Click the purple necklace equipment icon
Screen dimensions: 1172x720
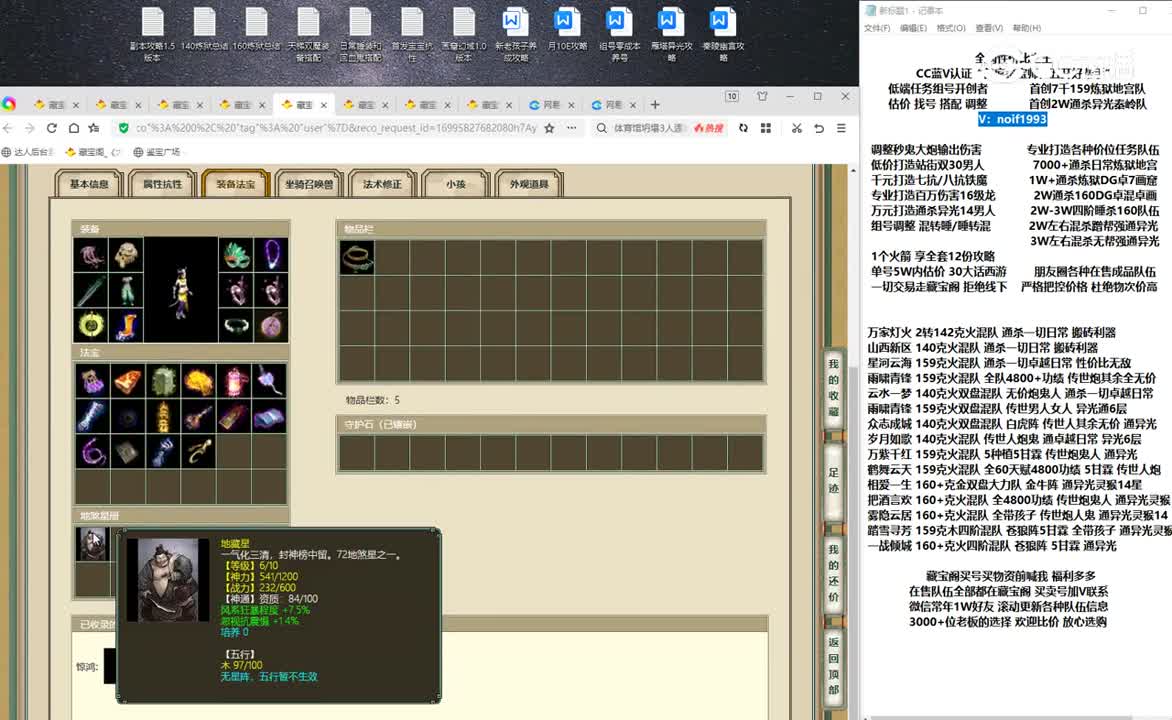271,255
